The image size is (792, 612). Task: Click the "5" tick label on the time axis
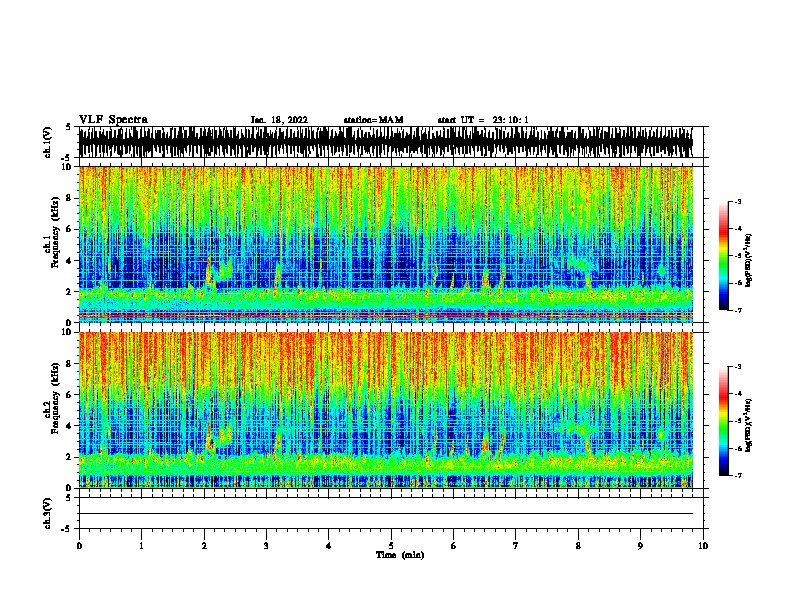coord(391,546)
